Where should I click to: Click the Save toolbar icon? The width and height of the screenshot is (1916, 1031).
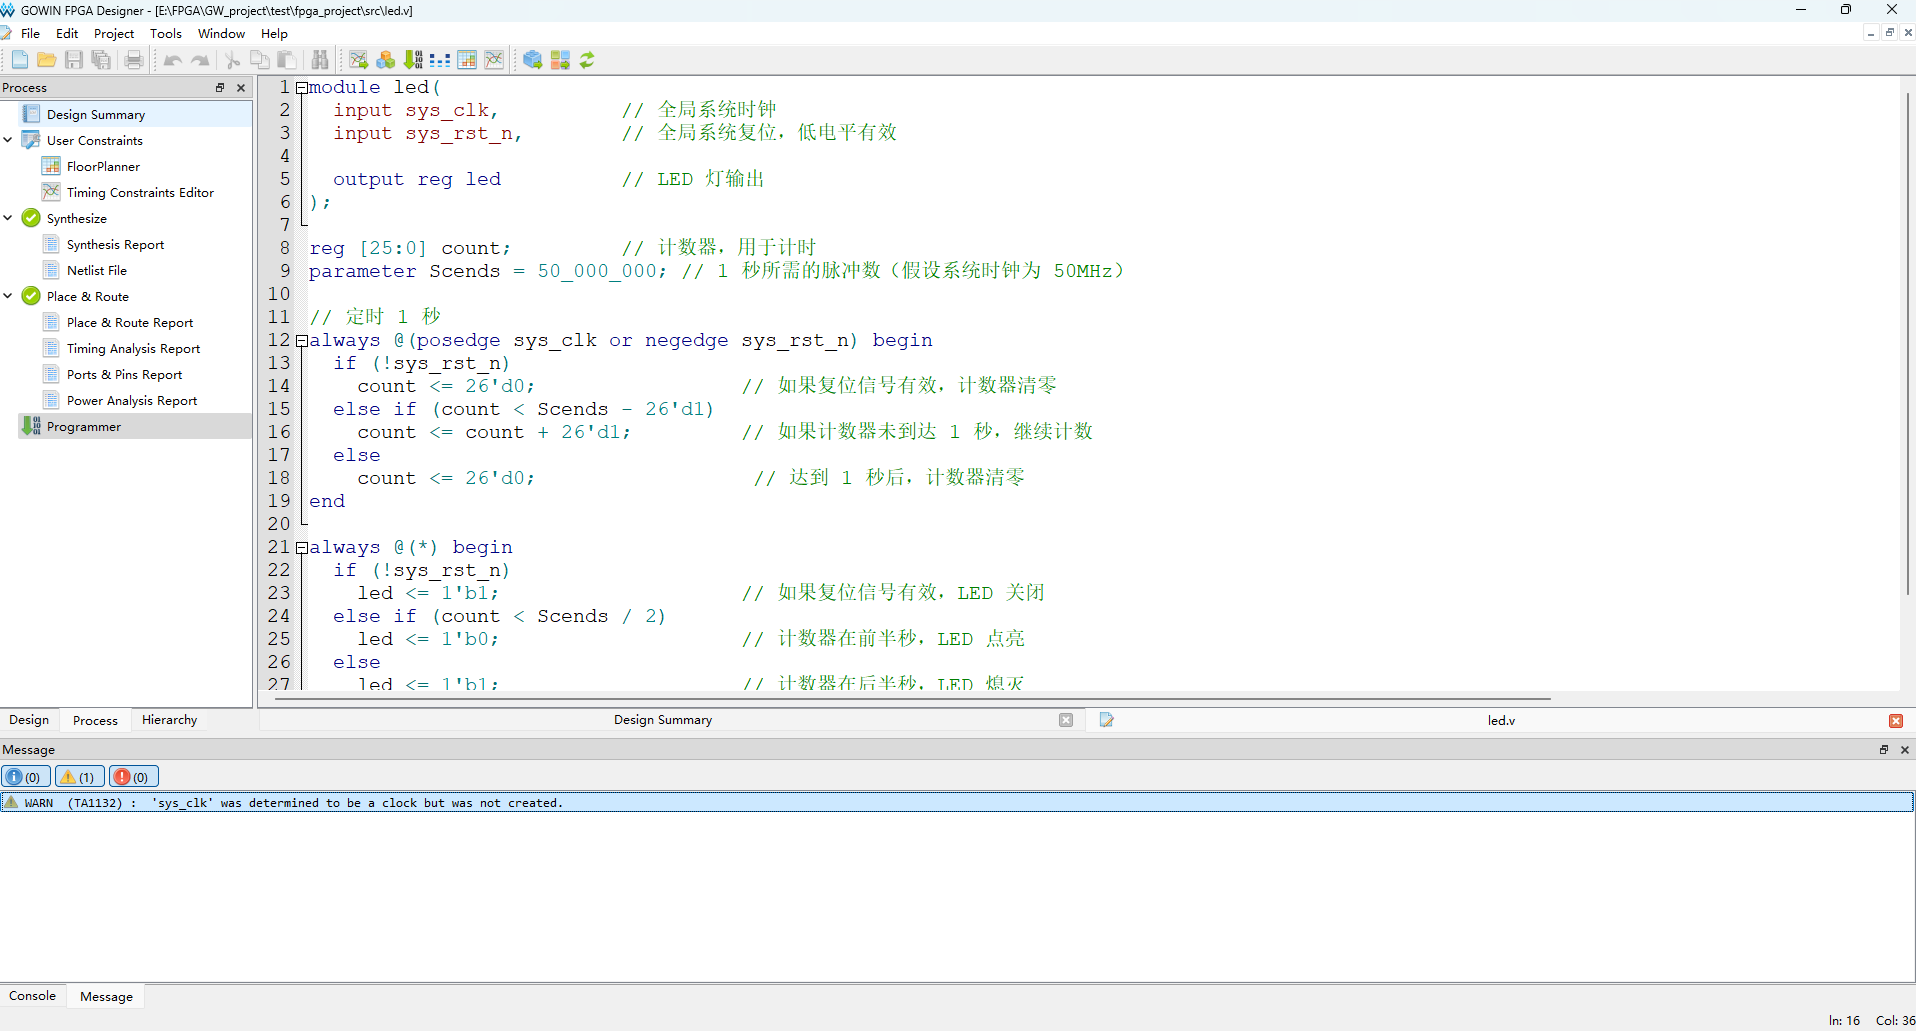[74, 60]
